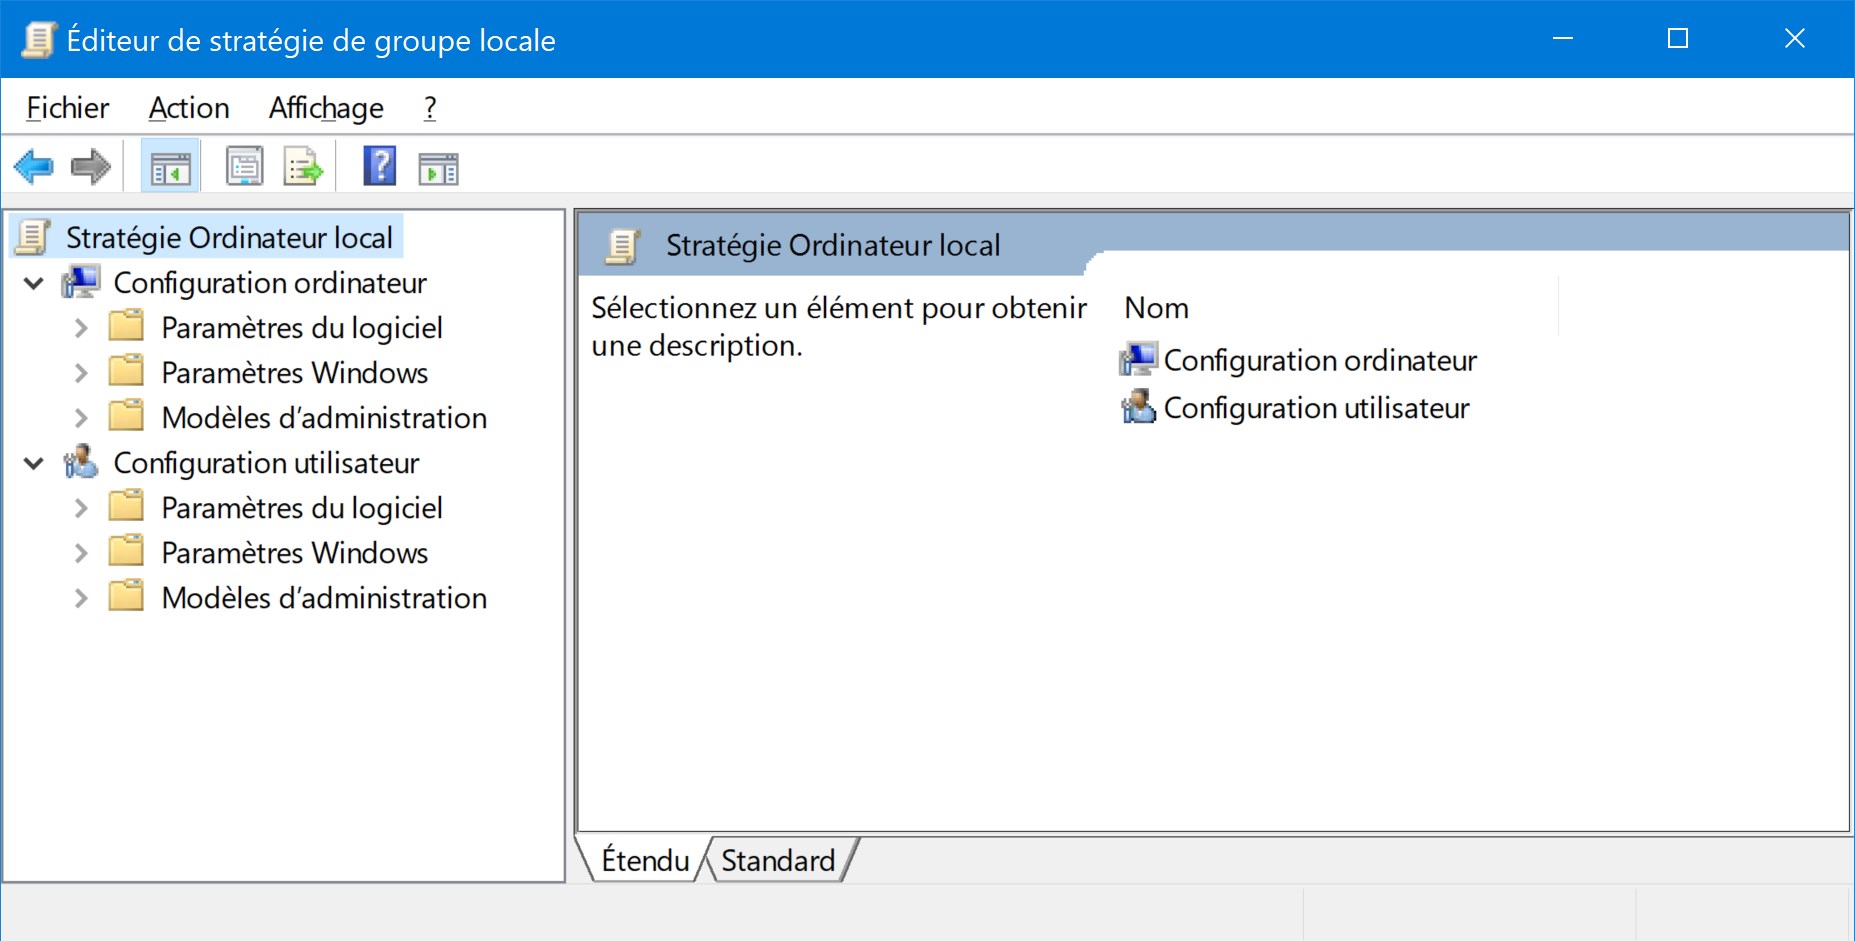Viewport: 1855px width, 941px height.
Task: Expand Paramètres Windows under Configuration ordinateur
Action: (81, 373)
